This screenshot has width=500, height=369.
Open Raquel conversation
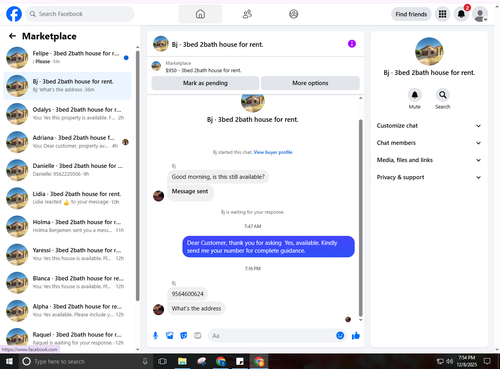point(67,337)
